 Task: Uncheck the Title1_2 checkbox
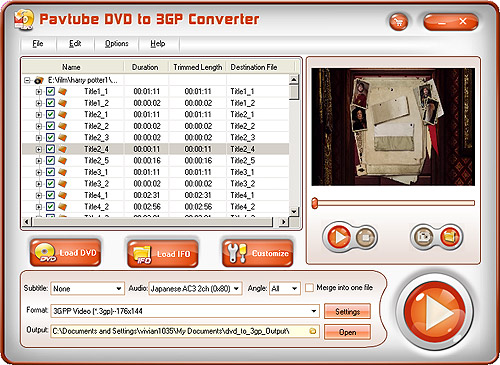click(50, 103)
